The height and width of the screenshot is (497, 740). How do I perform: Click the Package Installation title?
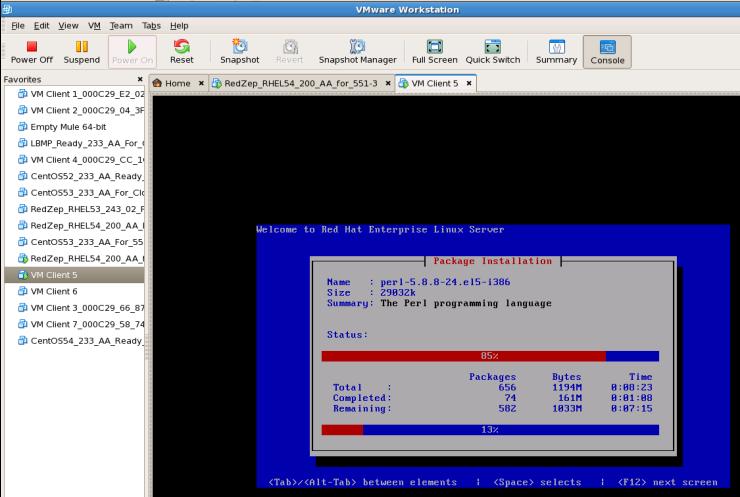[x=492, y=261]
